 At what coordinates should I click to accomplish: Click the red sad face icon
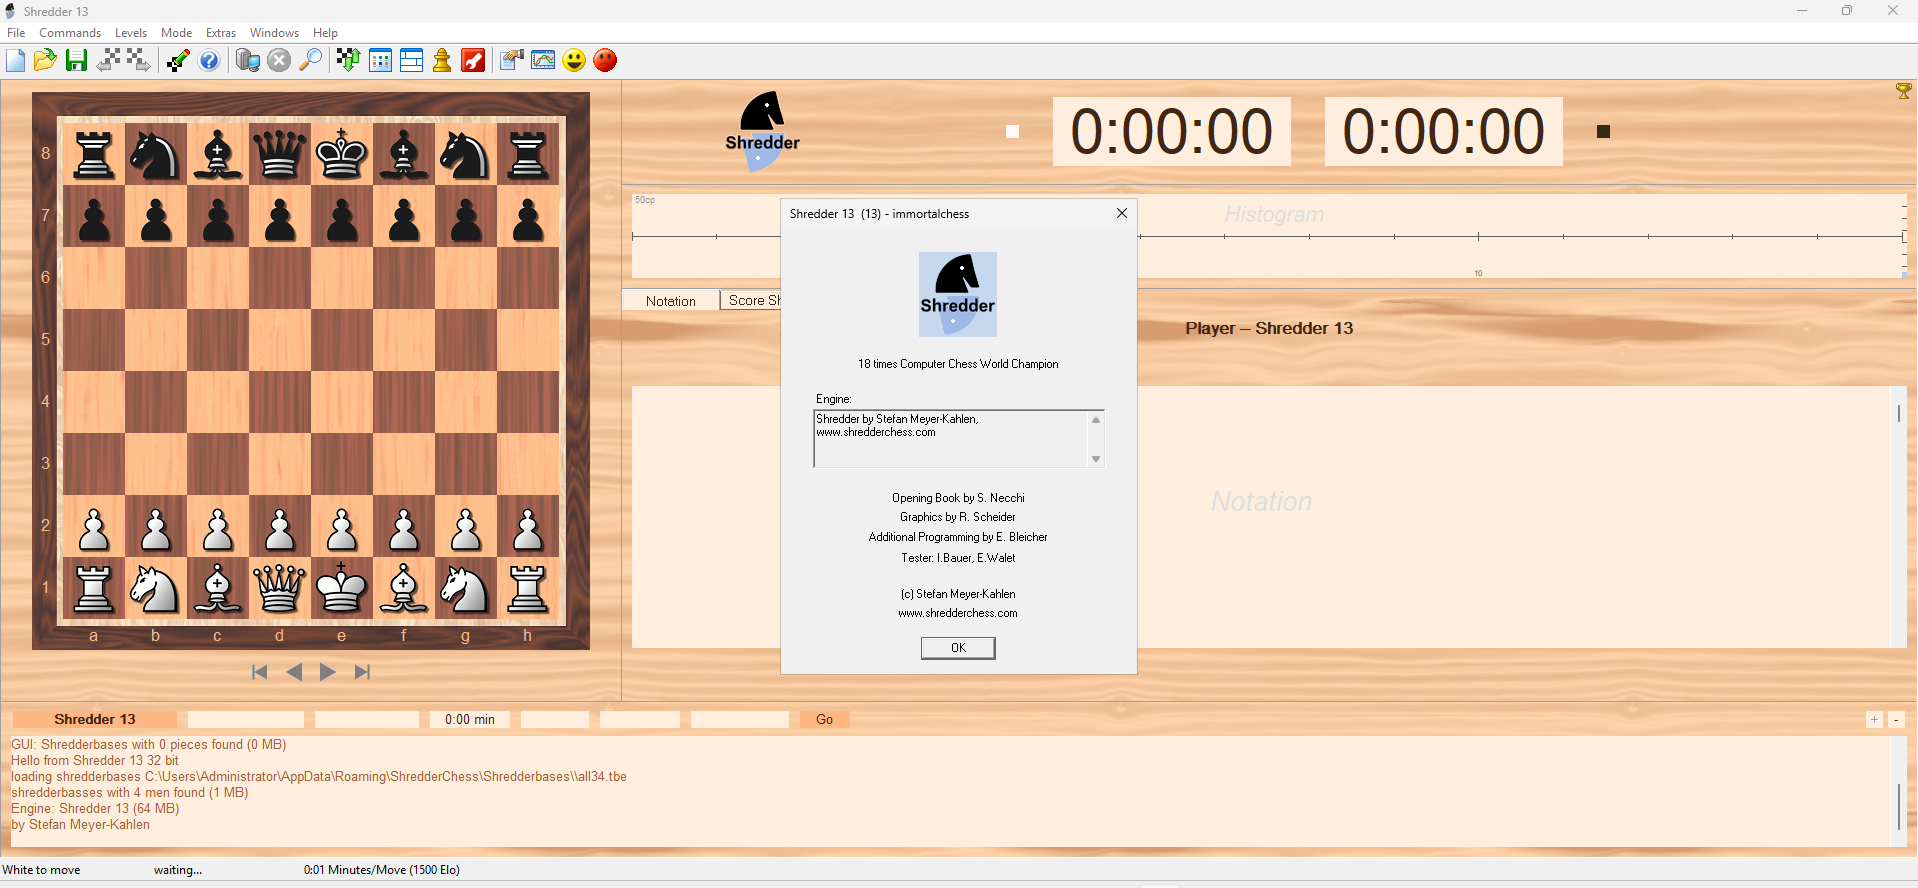point(605,61)
